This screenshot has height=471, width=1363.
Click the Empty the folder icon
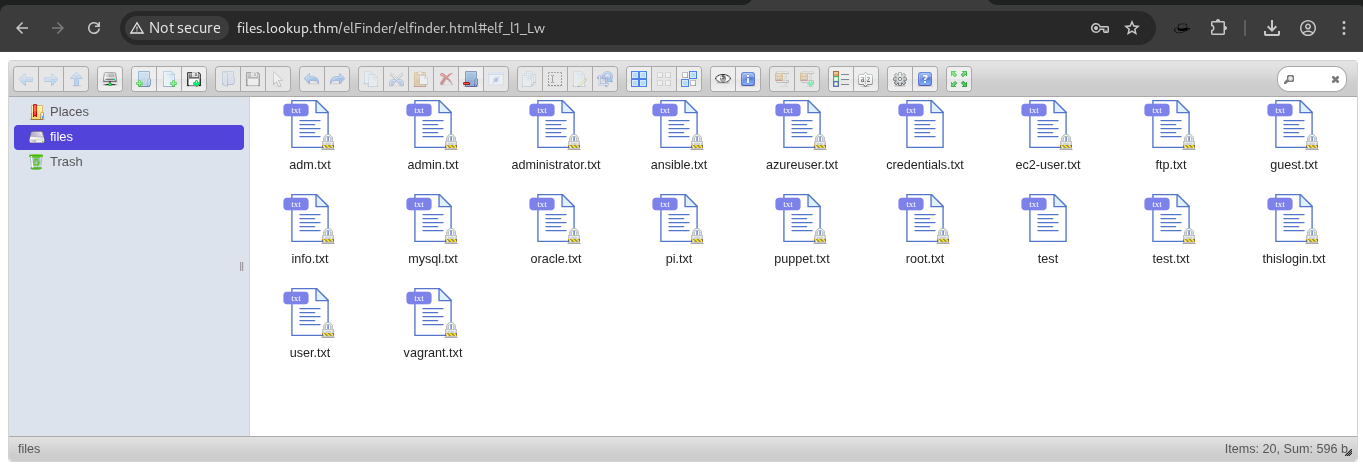point(471,79)
